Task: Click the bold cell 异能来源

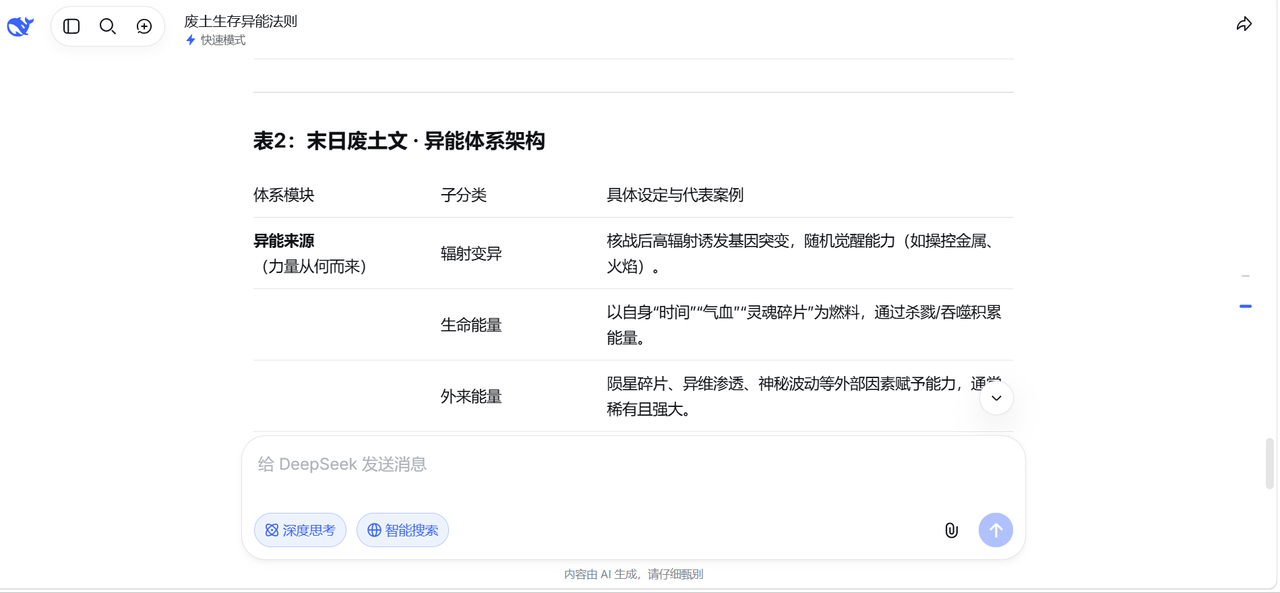Action: click(284, 241)
